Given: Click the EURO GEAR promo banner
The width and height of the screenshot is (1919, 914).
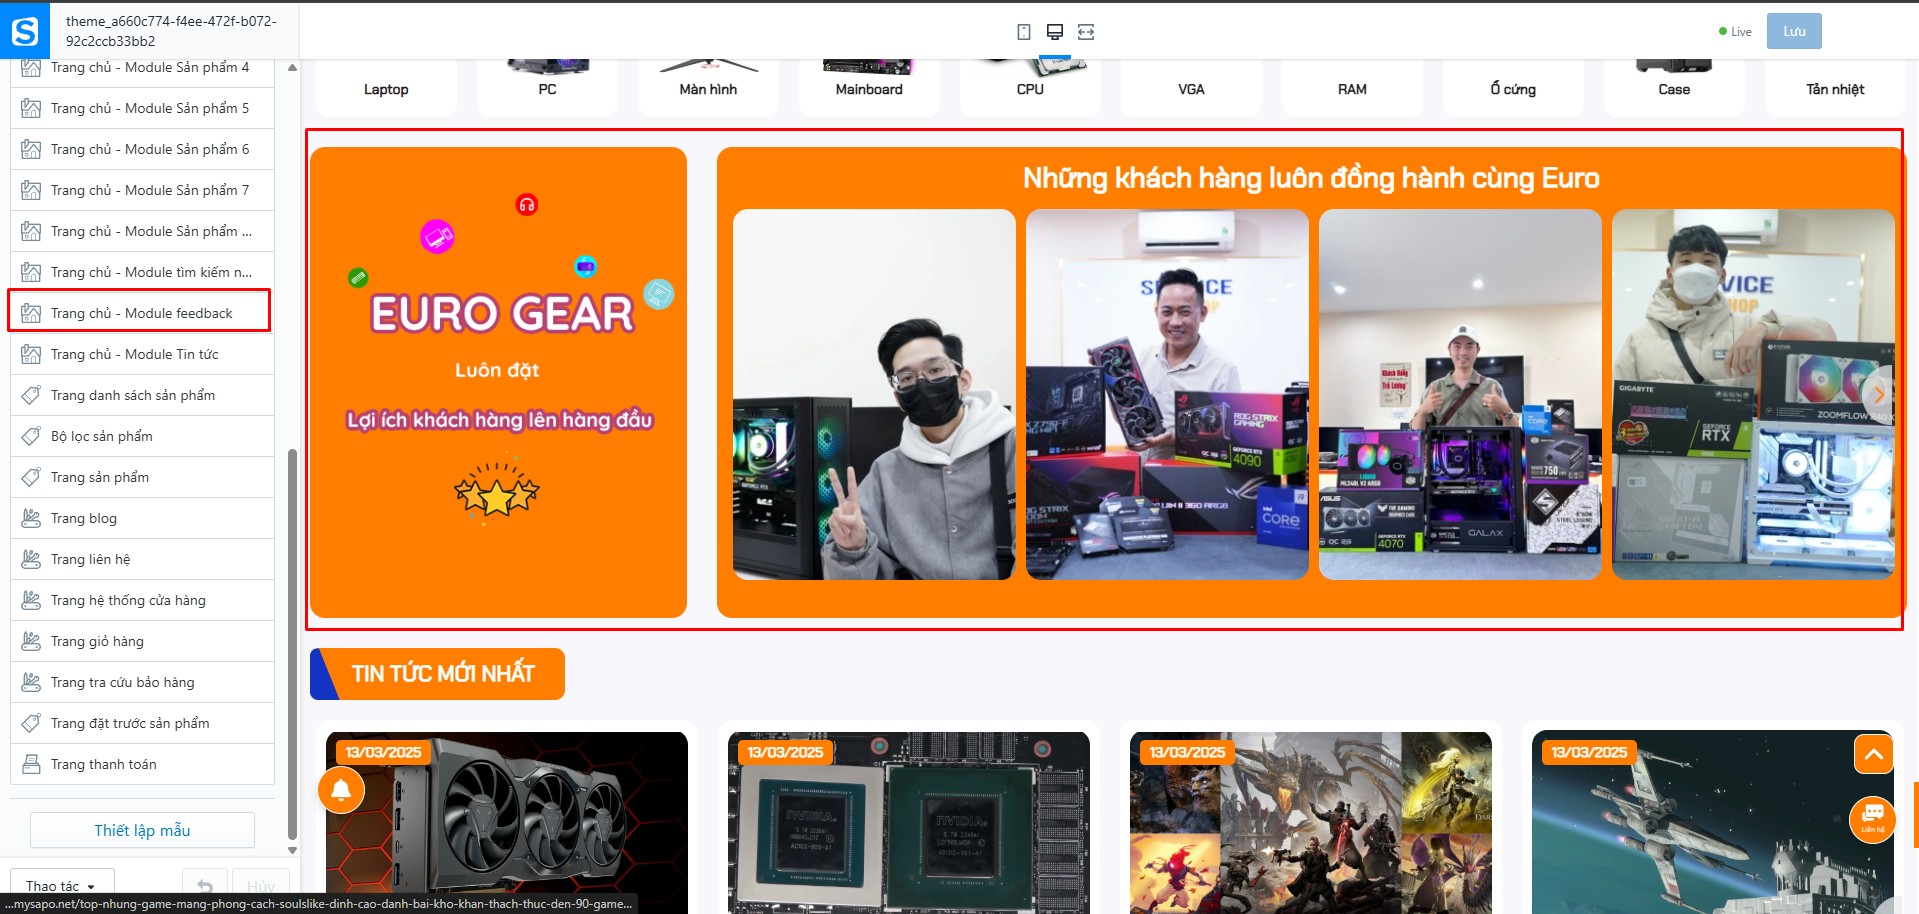Looking at the screenshot, I should [x=498, y=382].
